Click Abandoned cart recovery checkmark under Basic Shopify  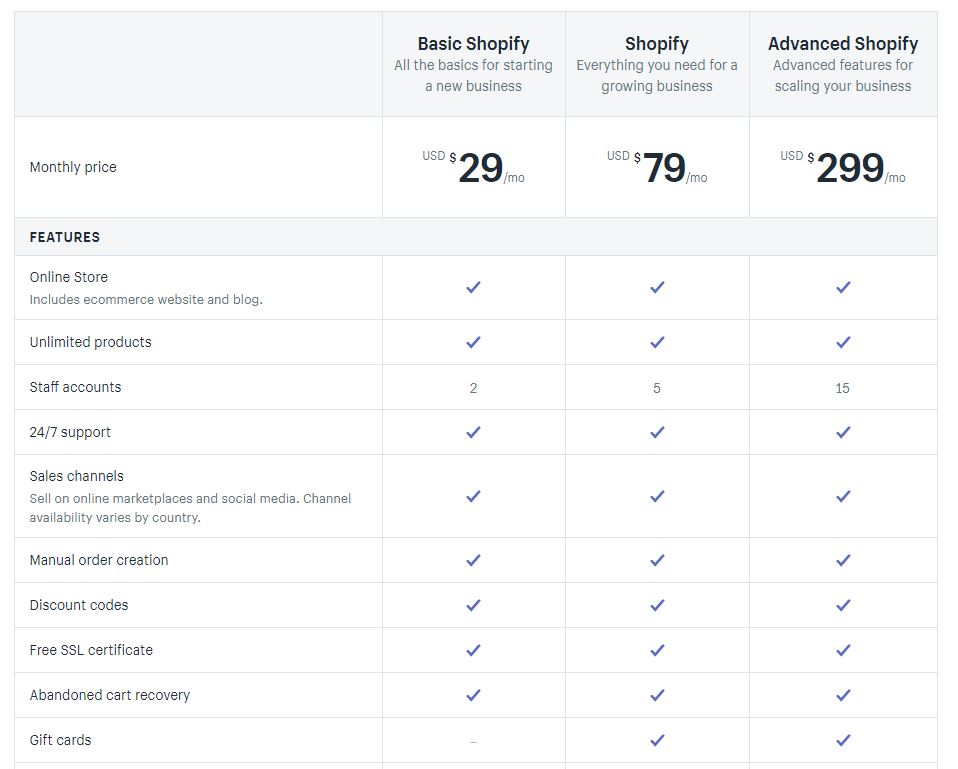(x=473, y=695)
